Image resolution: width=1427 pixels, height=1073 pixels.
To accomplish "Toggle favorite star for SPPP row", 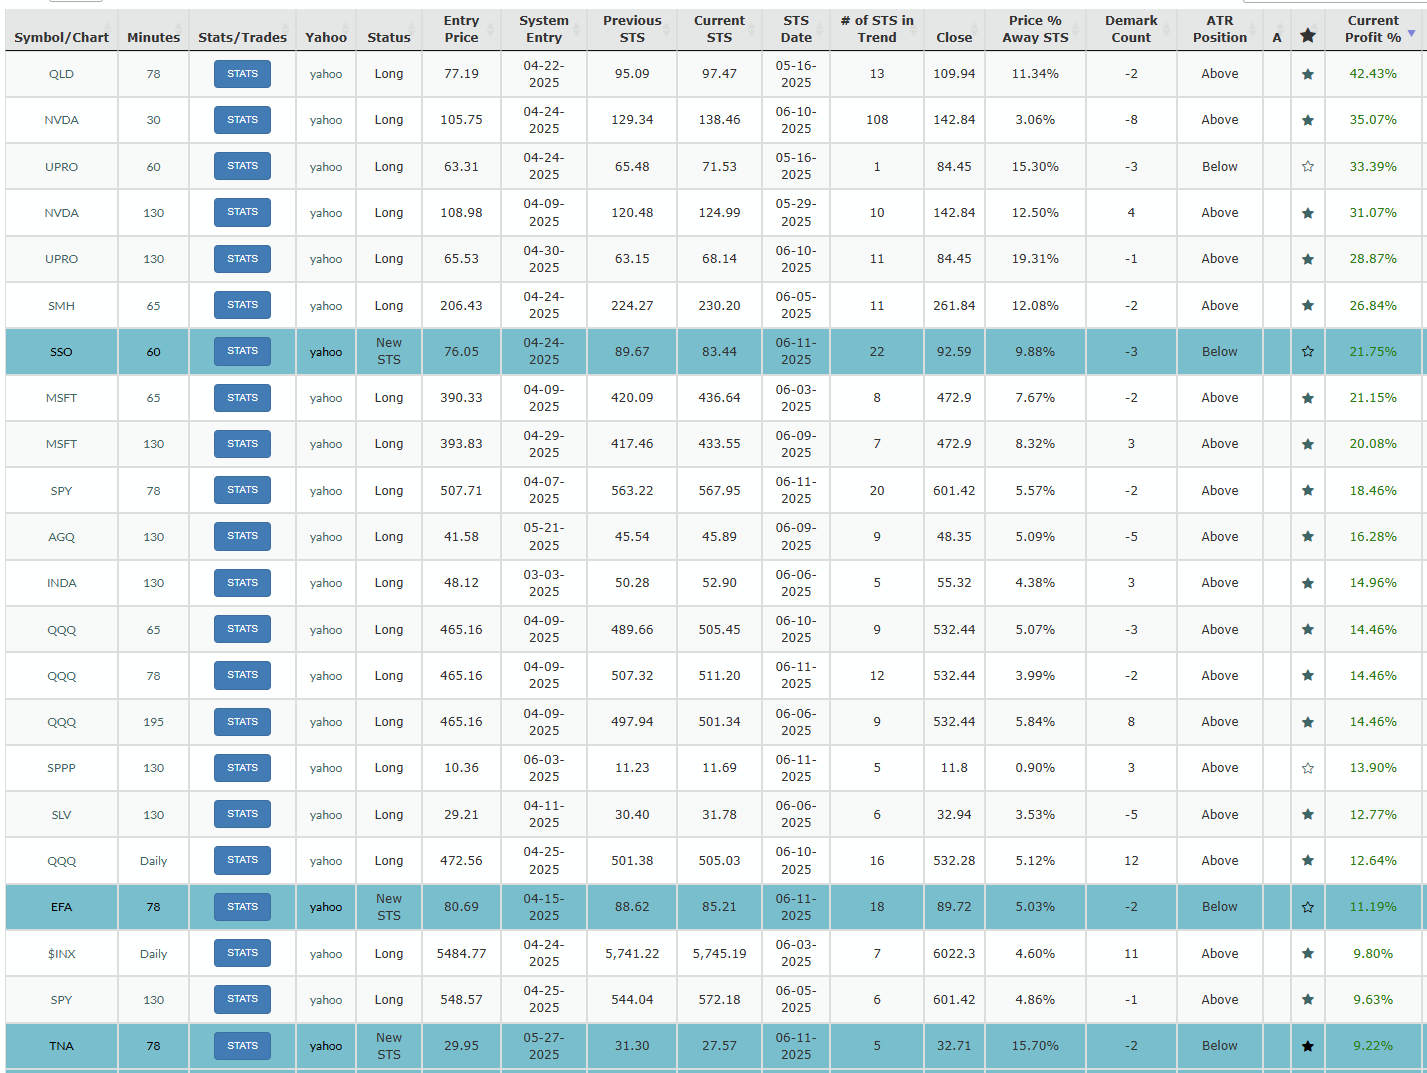I will [x=1308, y=768].
